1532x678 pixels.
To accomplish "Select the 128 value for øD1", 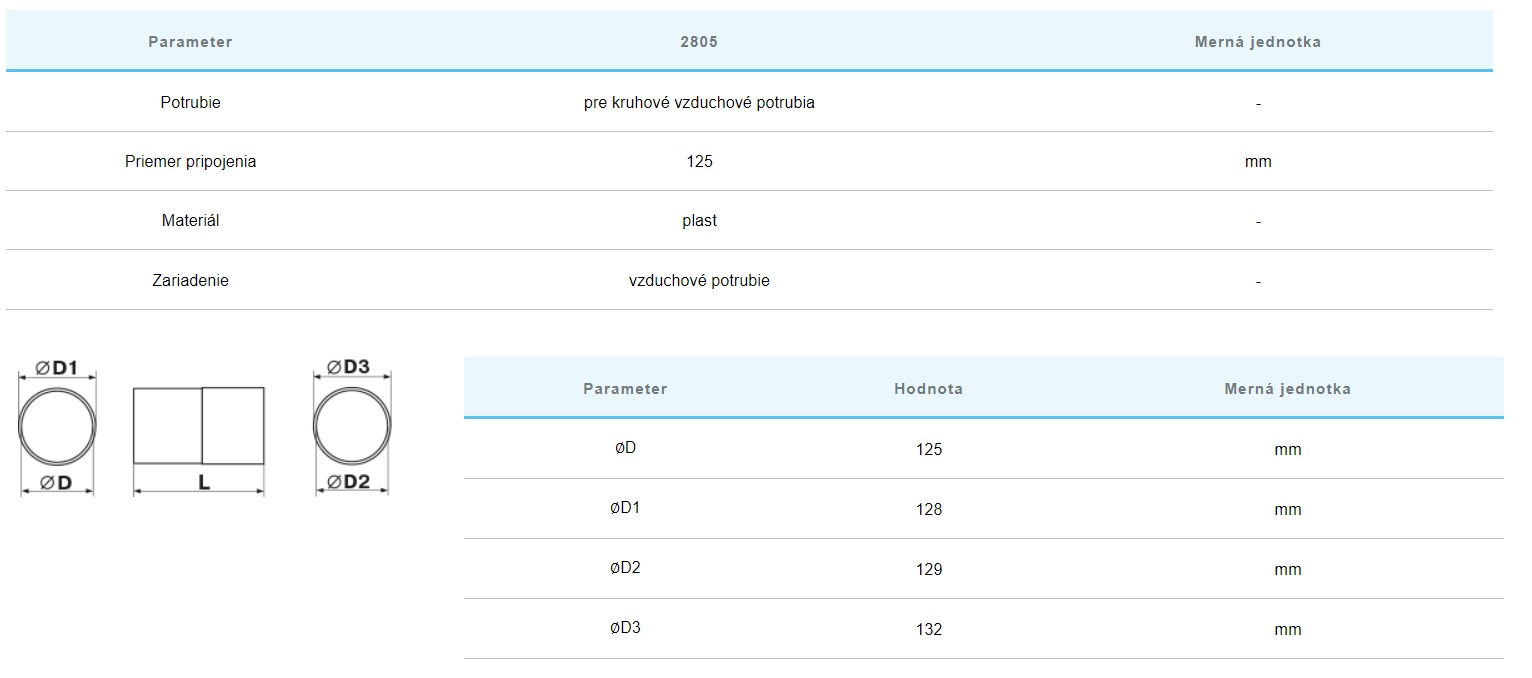I will click(928, 509).
